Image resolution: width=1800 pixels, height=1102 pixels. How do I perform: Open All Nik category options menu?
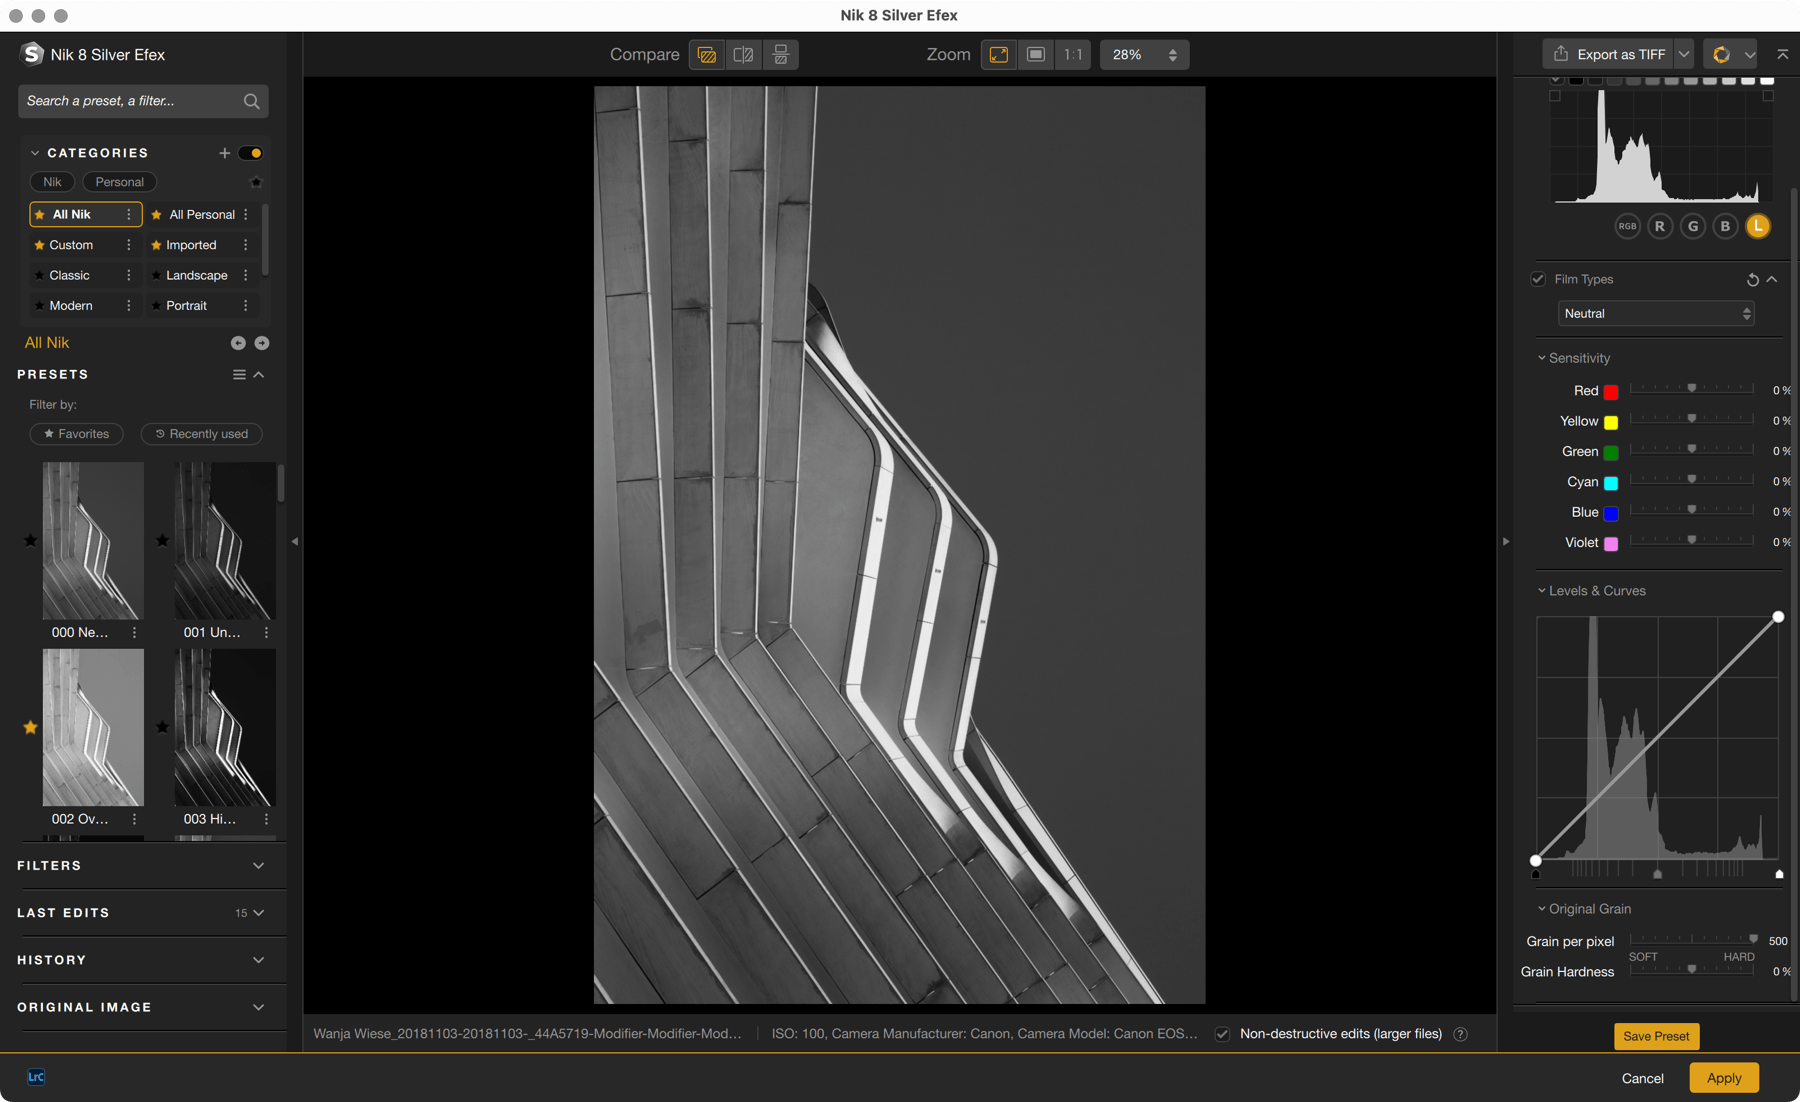click(128, 215)
